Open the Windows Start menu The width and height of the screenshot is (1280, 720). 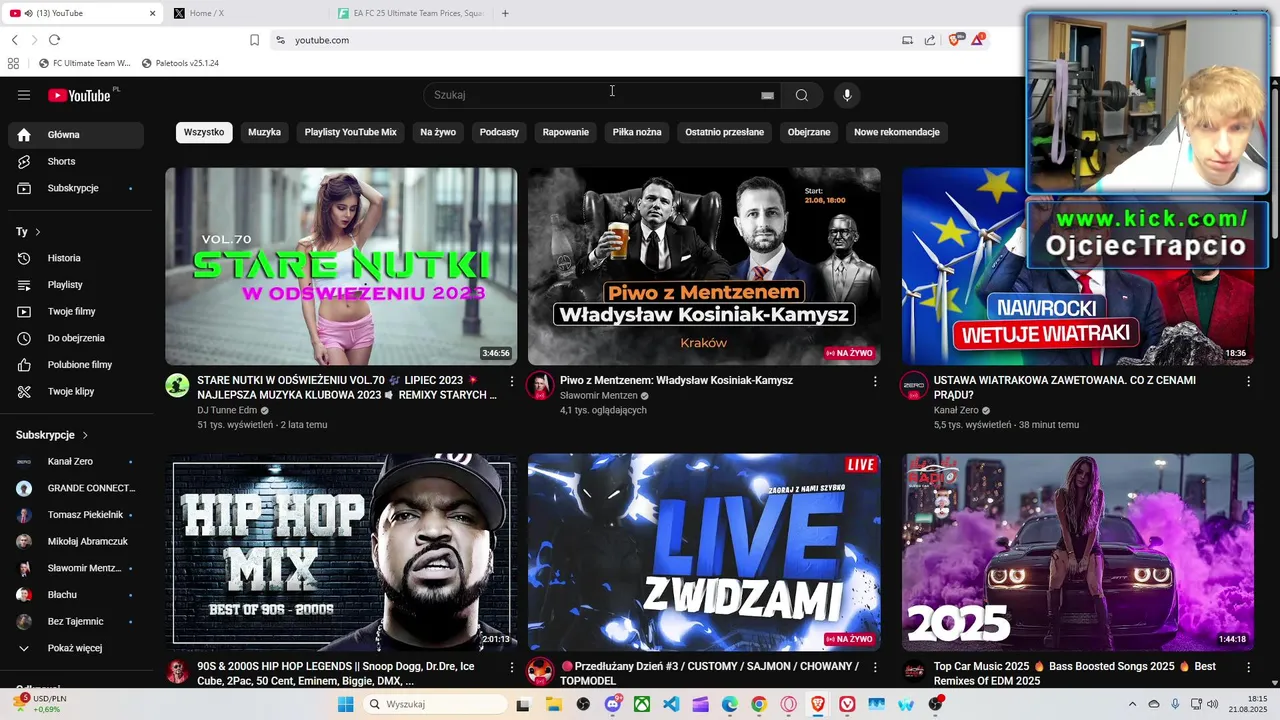345,704
